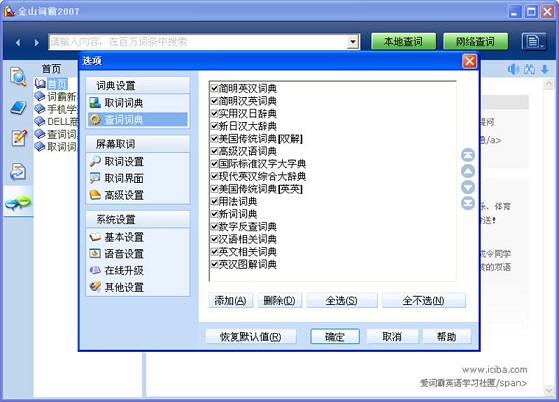This screenshot has height=402, width=559.
Task: Click the speaker pronunciation icon
Action: click(513, 69)
